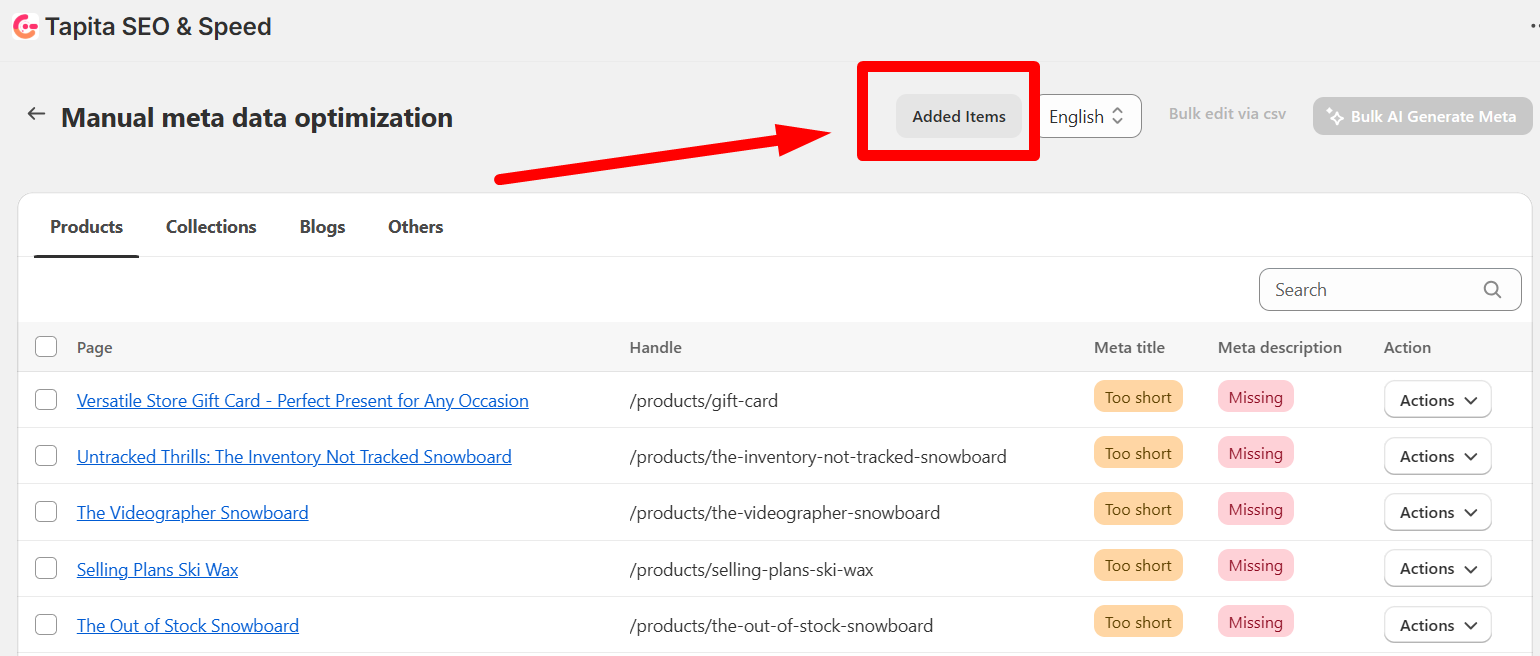
Task: Open Actions dropdown for selling-plans-ski-wax
Action: pos(1437,568)
